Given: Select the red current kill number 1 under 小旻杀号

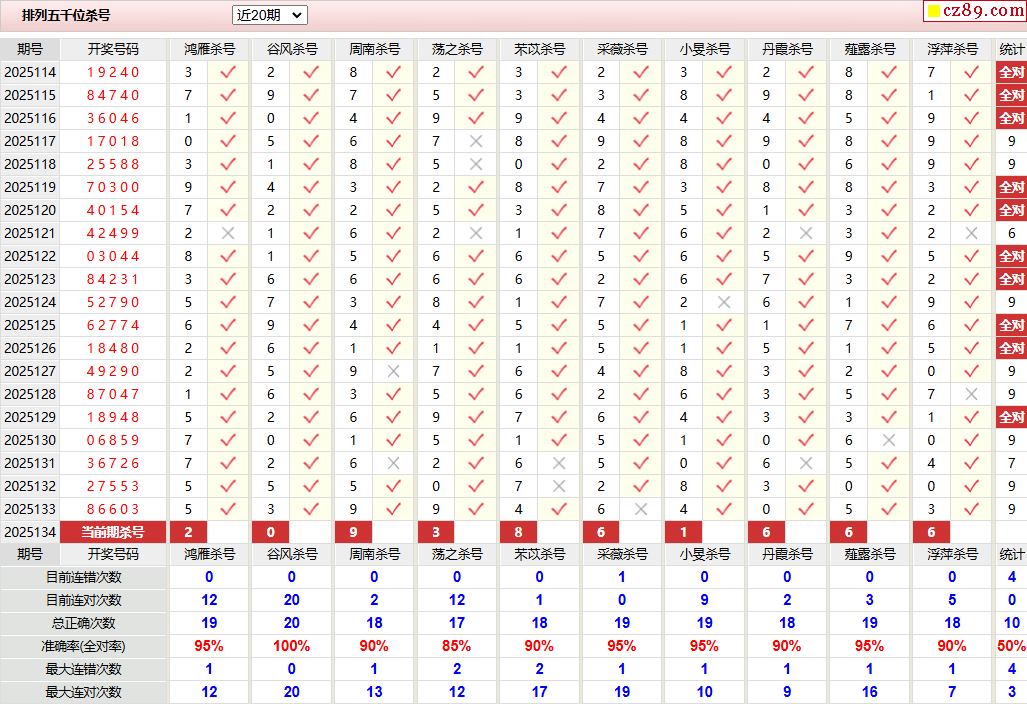Looking at the screenshot, I should pos(684,532).
